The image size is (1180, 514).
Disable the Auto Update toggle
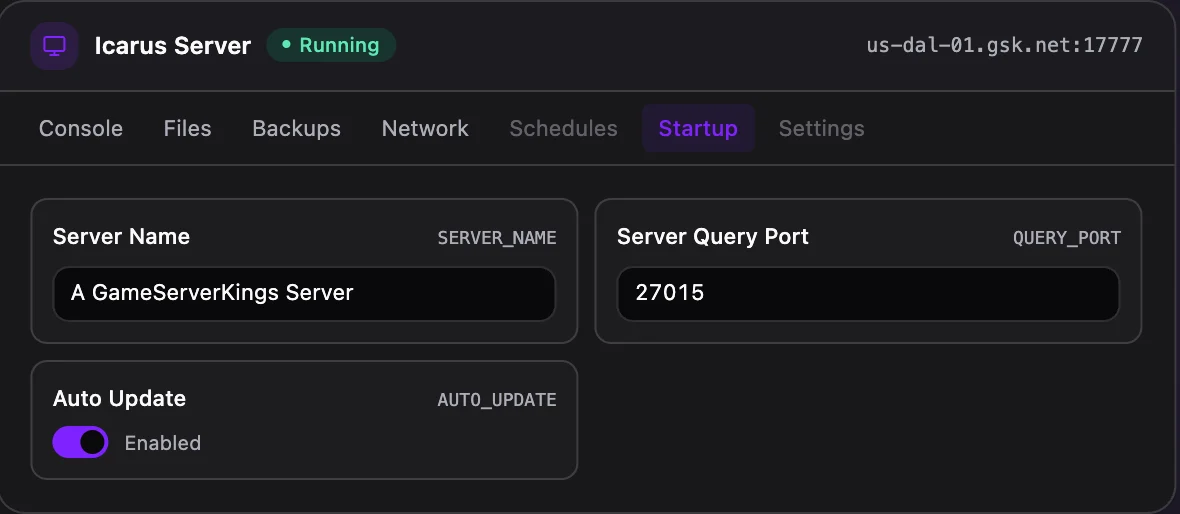[81, 443]
